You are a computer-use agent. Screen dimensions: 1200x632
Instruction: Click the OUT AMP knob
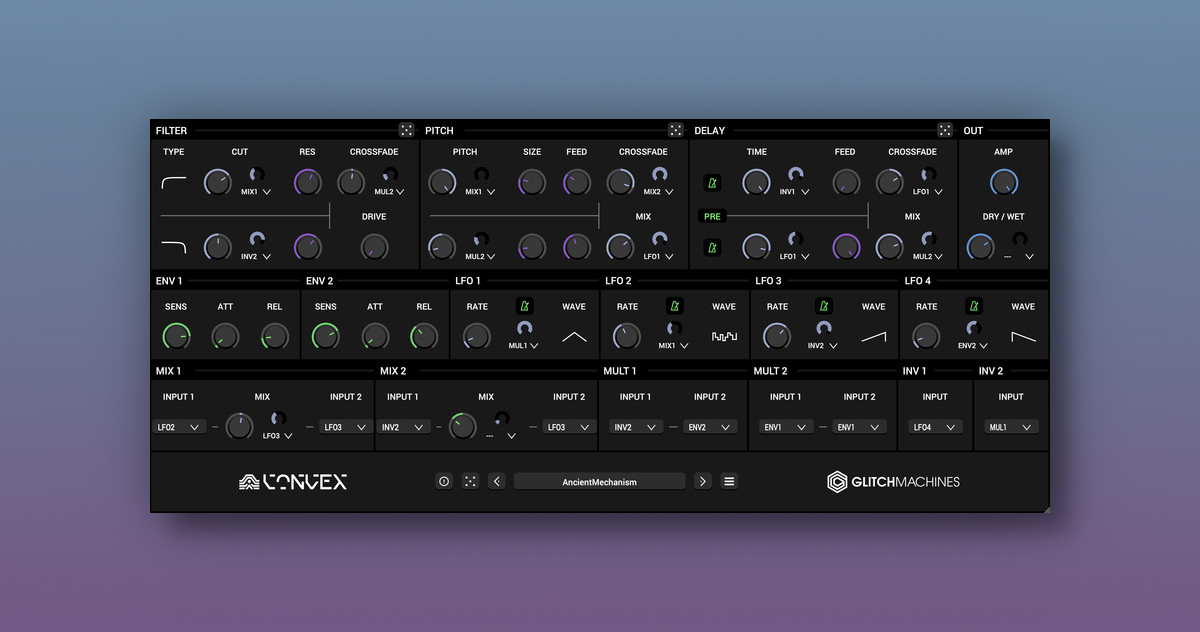(x=1004, y=182)
